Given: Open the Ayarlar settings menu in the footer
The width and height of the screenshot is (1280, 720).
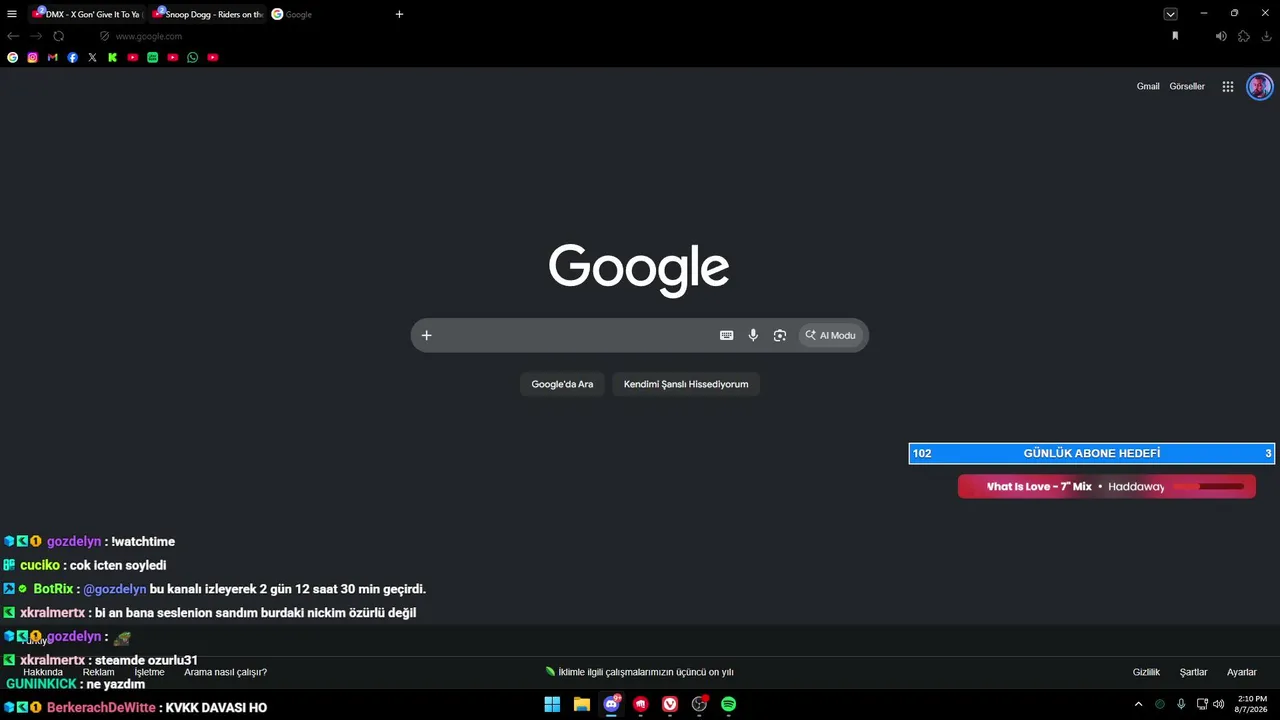Looking at the screenshot, I should point(1242,673).
